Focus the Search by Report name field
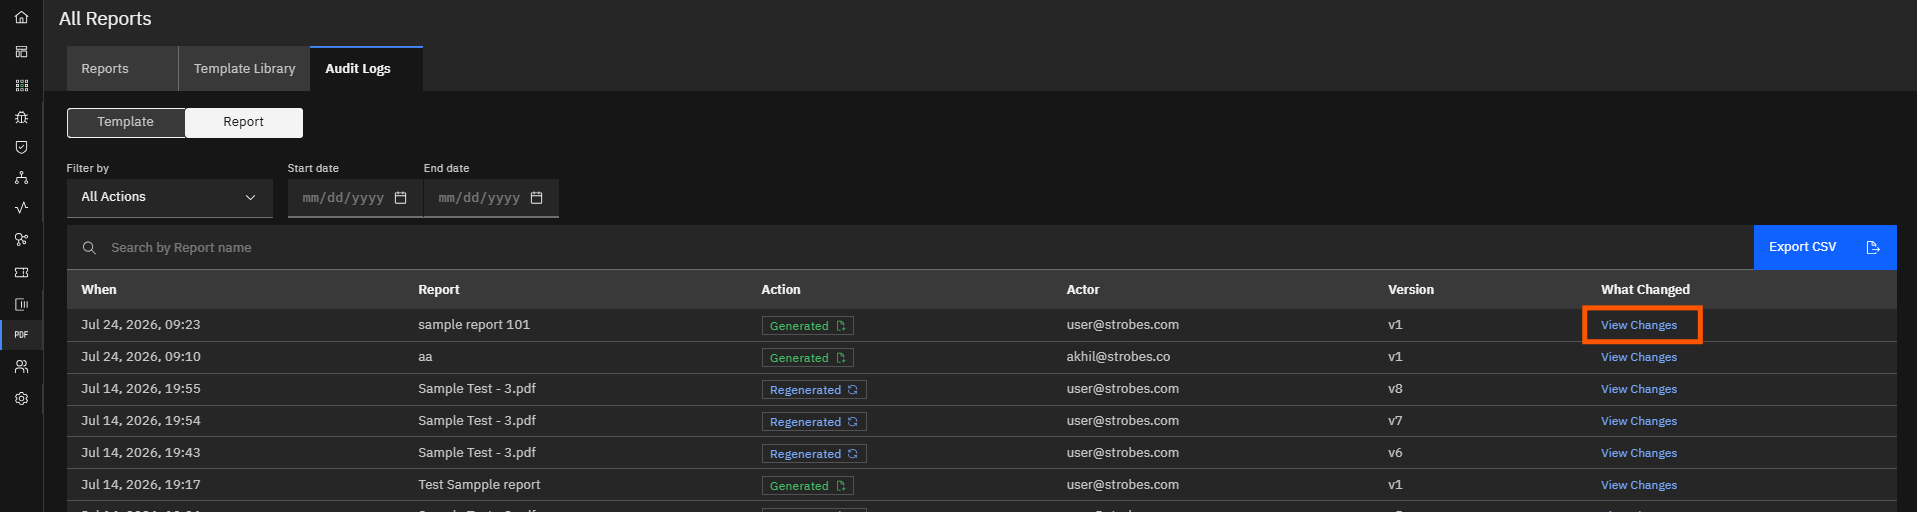1917x512 pixels. coord(910,248)
